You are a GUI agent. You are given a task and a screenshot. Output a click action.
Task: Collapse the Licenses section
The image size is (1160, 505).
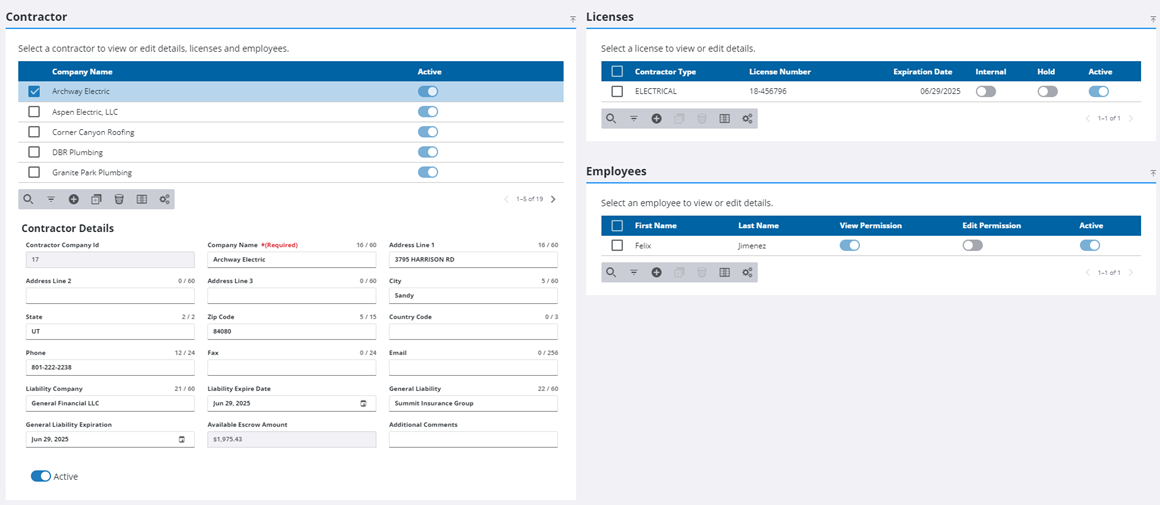[x=1153, y=18]
